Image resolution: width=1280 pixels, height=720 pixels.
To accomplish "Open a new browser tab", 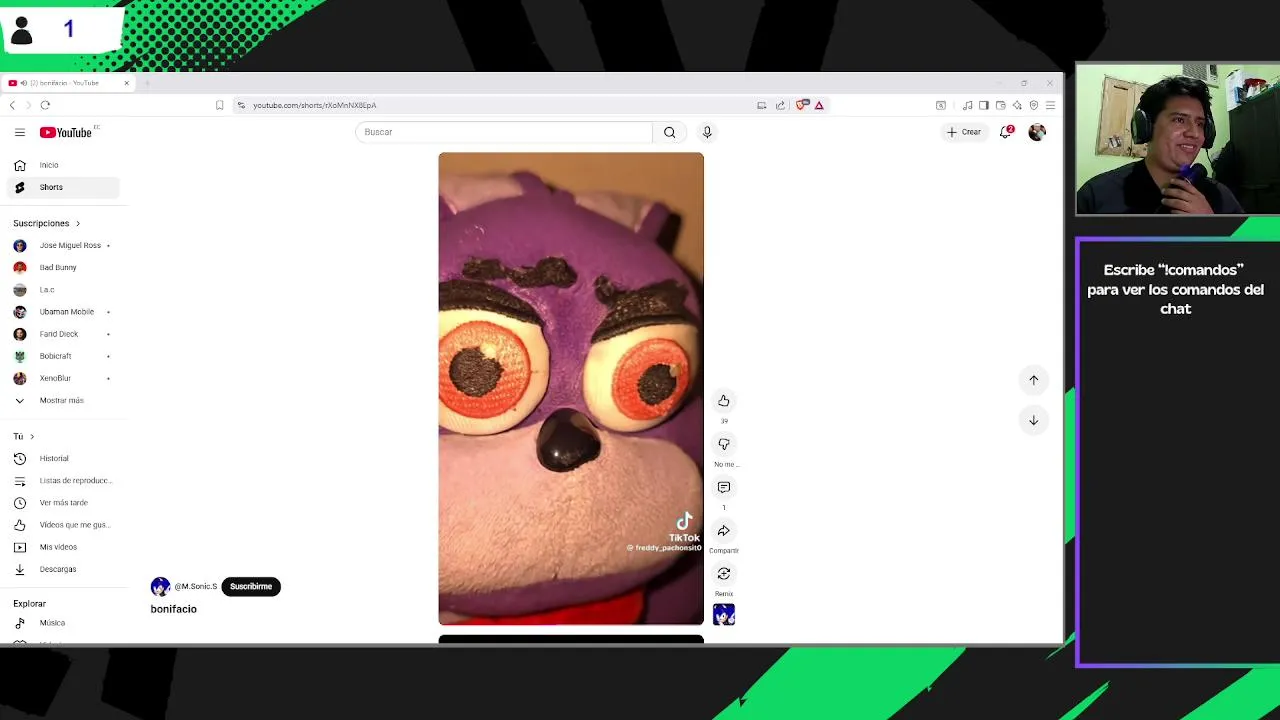I will coord(147,83).
